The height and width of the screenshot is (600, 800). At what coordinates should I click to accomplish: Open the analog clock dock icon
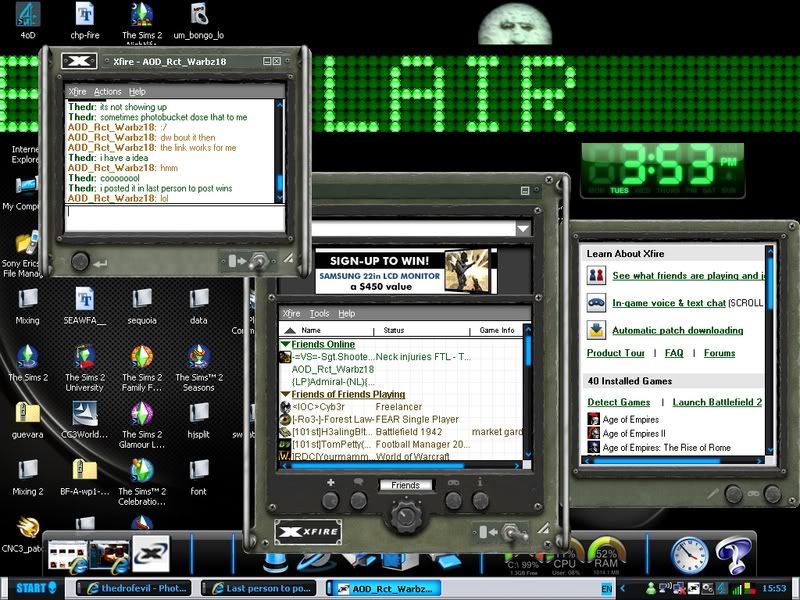(689, 555)
